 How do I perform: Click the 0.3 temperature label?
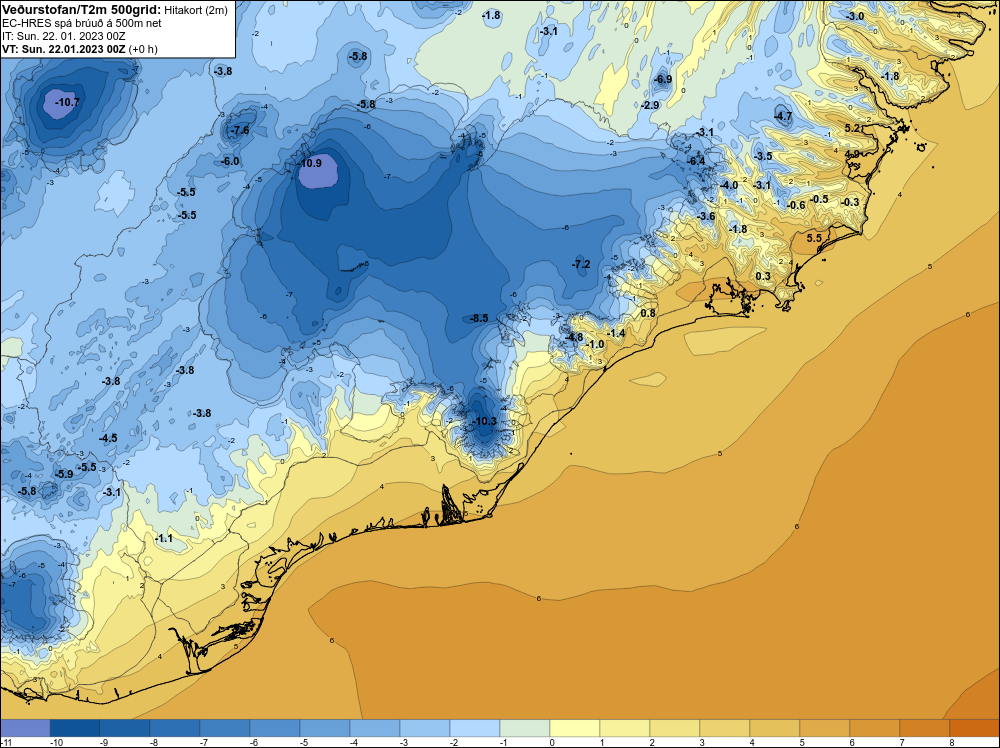[763, 276]
